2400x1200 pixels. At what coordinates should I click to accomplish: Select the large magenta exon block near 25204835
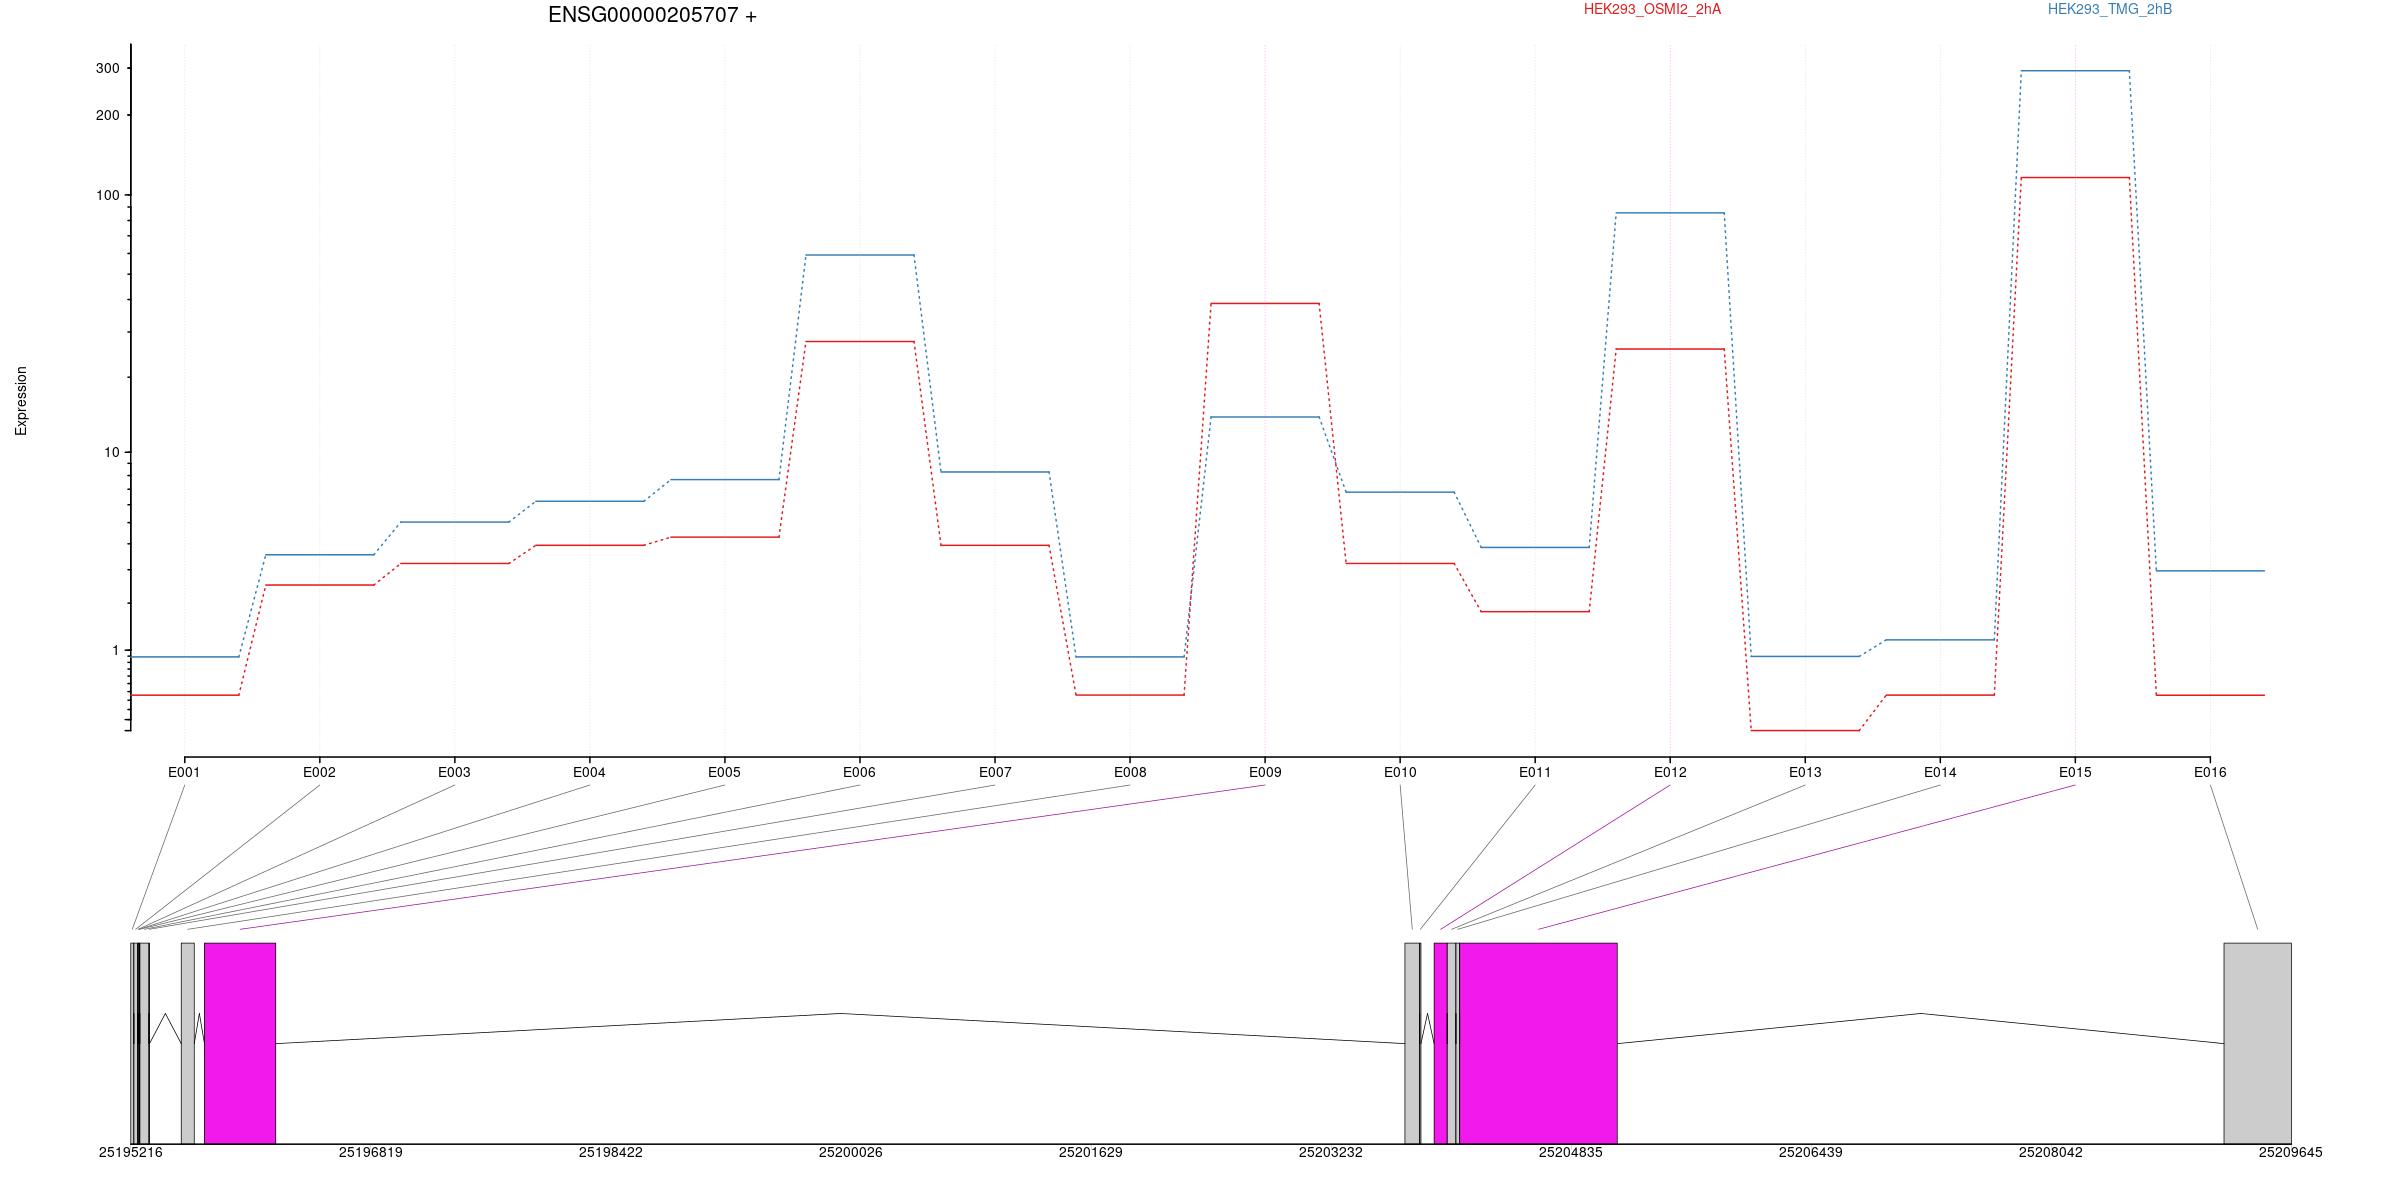[1538, 1043]
